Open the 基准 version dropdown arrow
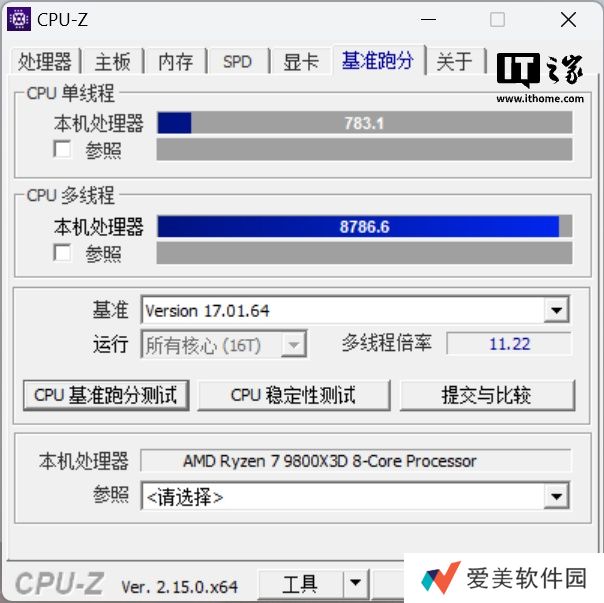Viewport: 604px width, 603px height. tap(556, 310)
